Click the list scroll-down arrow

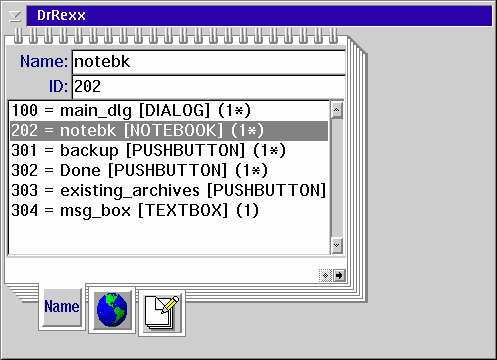337,246
